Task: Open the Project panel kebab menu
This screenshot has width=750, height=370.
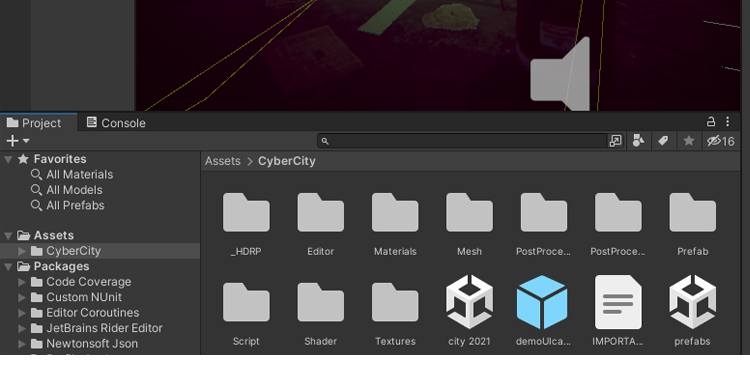Action: 728,121
